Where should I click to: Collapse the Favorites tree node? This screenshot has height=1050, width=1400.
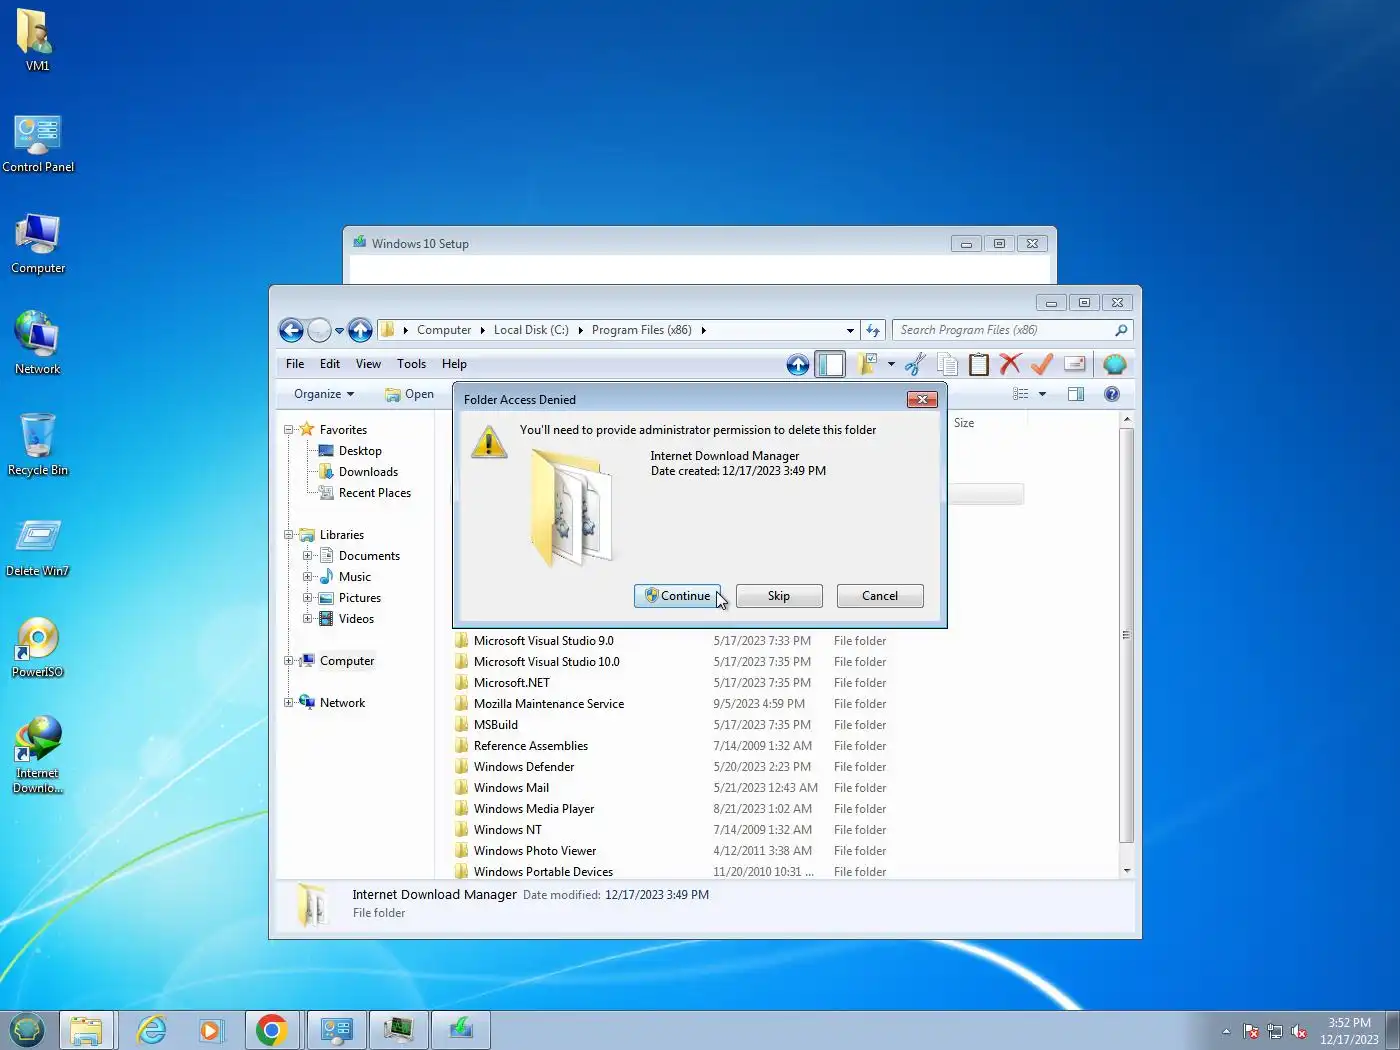(289, 430)
